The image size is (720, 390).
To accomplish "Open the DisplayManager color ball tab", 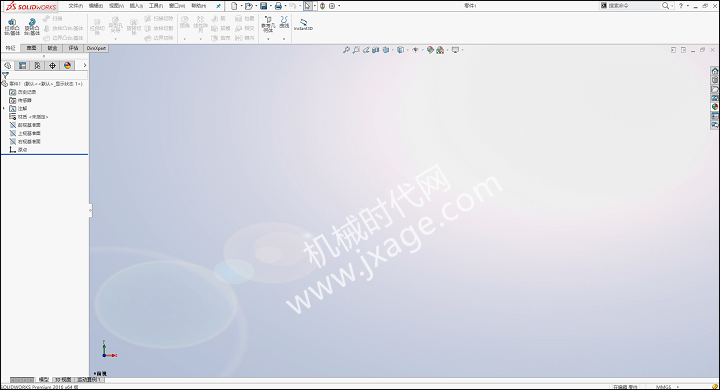I will [x=68, y=66].
